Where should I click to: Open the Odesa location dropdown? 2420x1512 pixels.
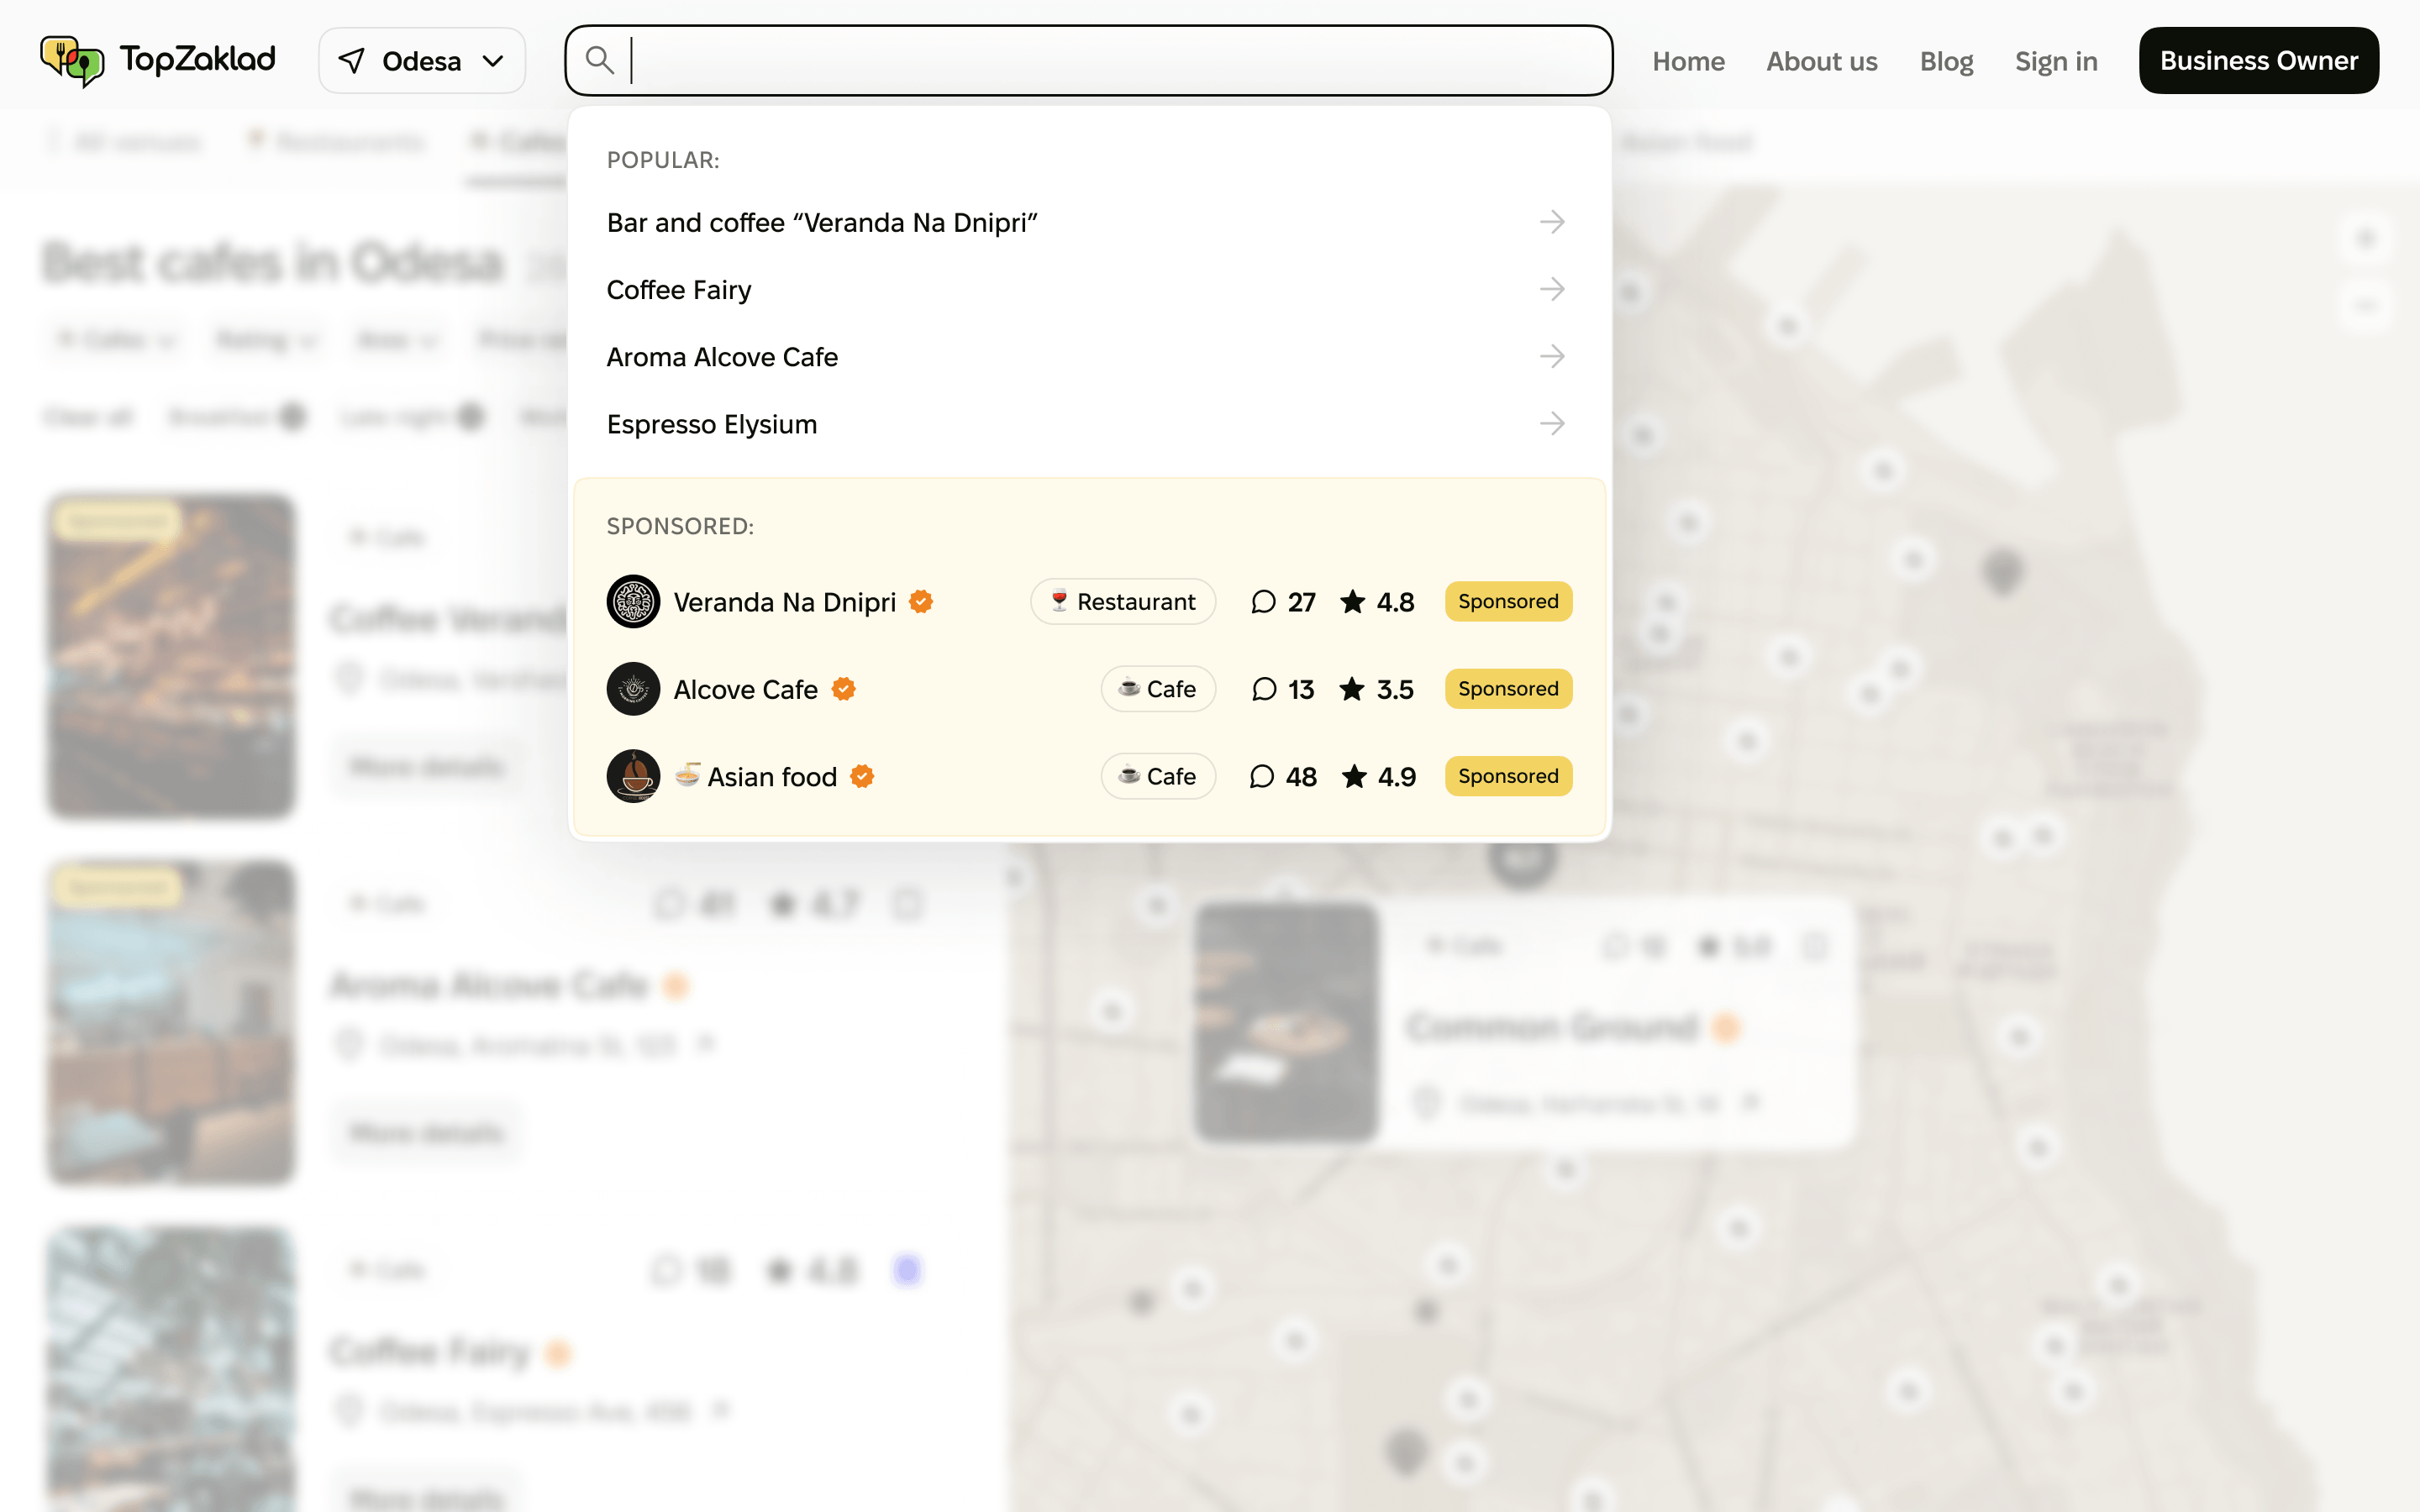tap(421, 60)
